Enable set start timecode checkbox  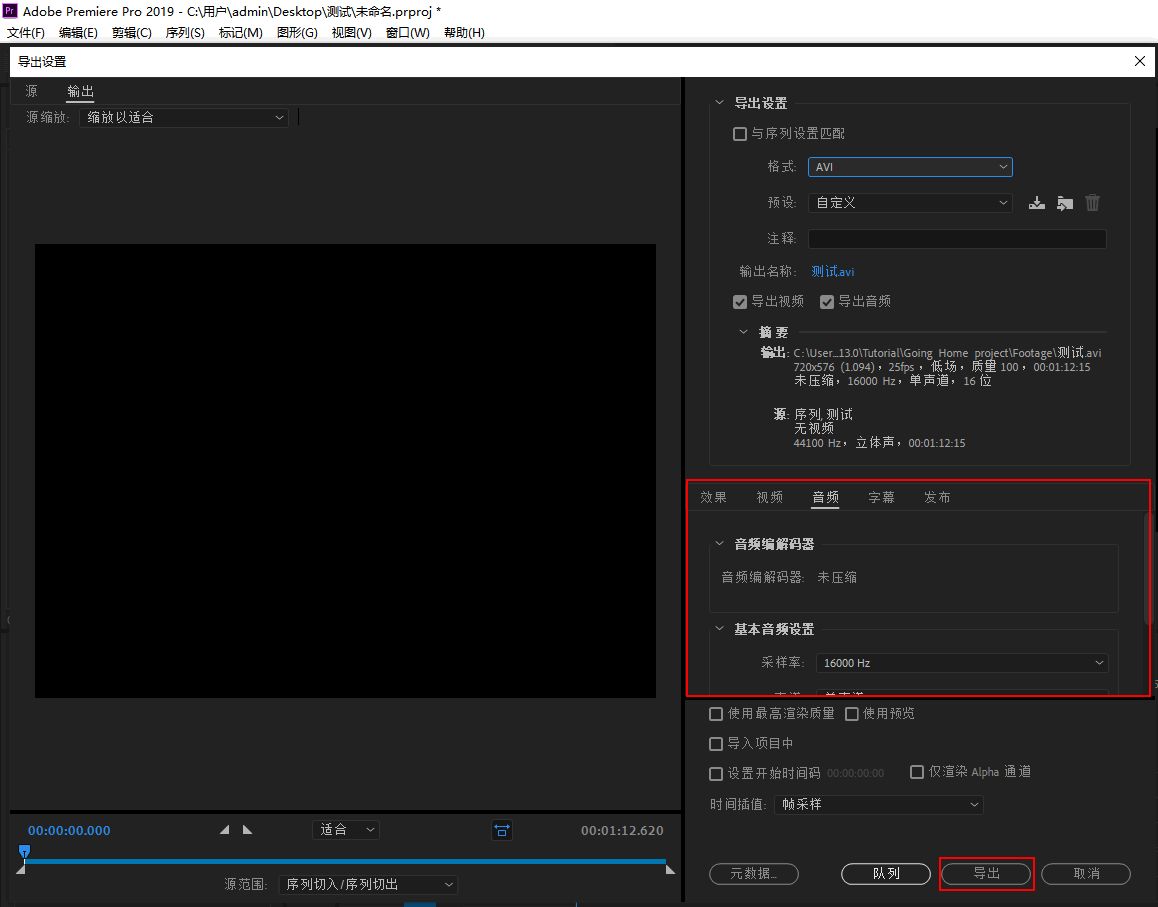click(716, 773)
